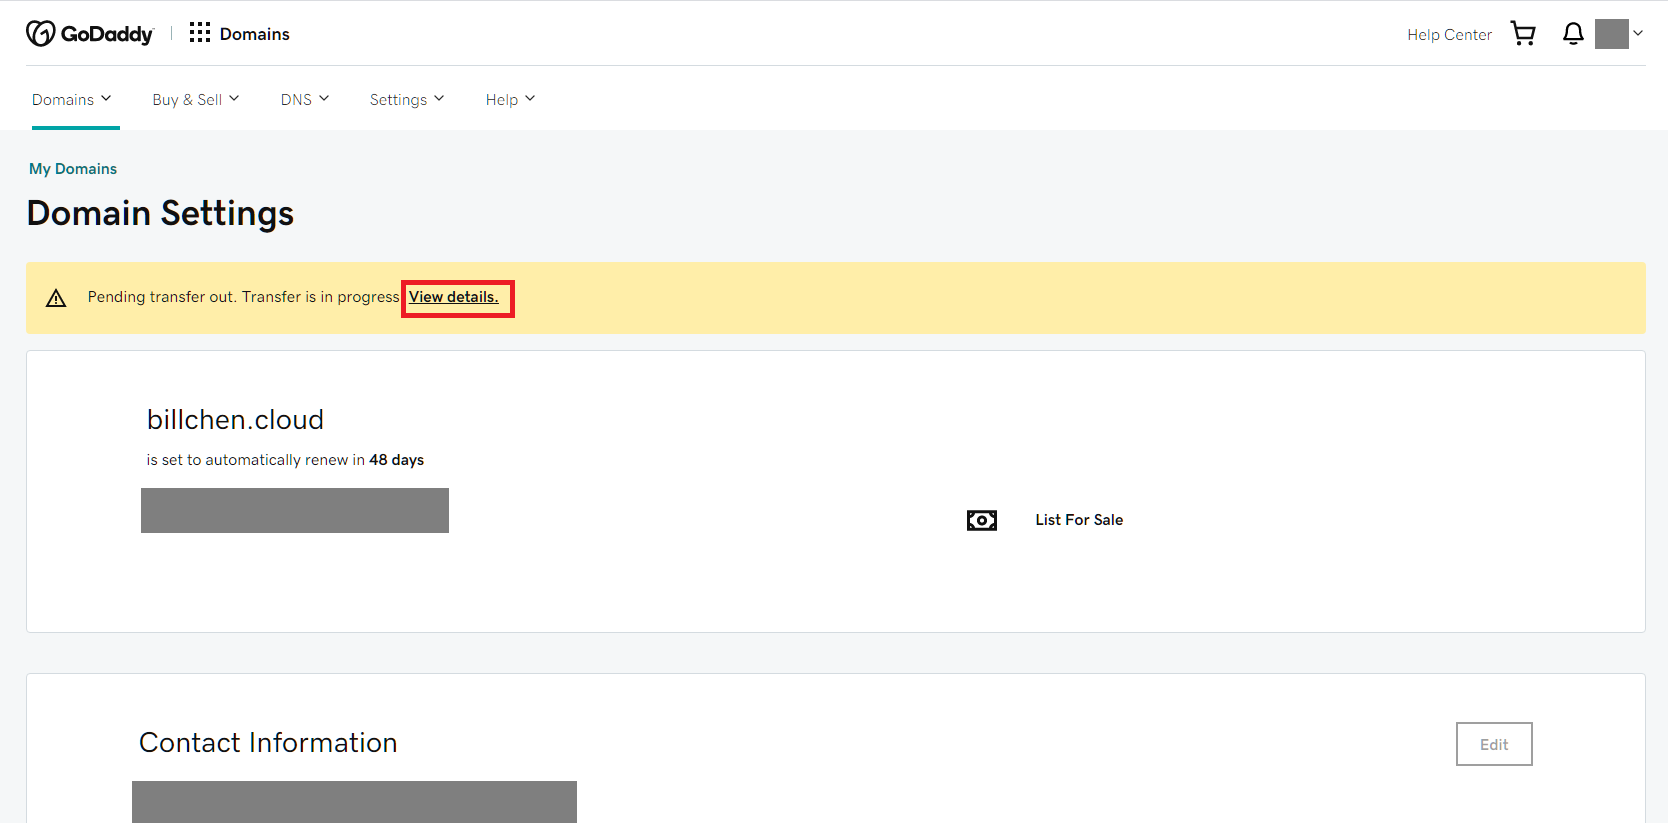The height and width of the screenshot is (823, 1668).
Task: Go to My Domains breadcrumb
Action: tap(73, 169)
